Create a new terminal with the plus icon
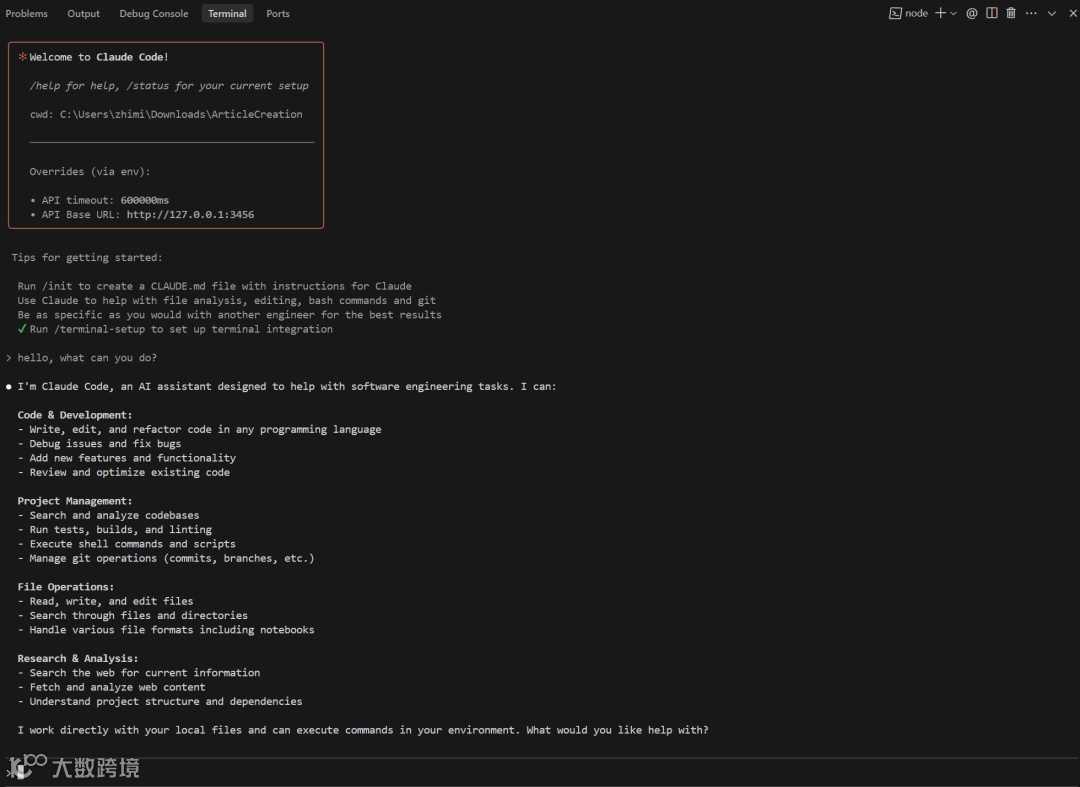Viewport: 1080px width, 787px height. (940, 13)
